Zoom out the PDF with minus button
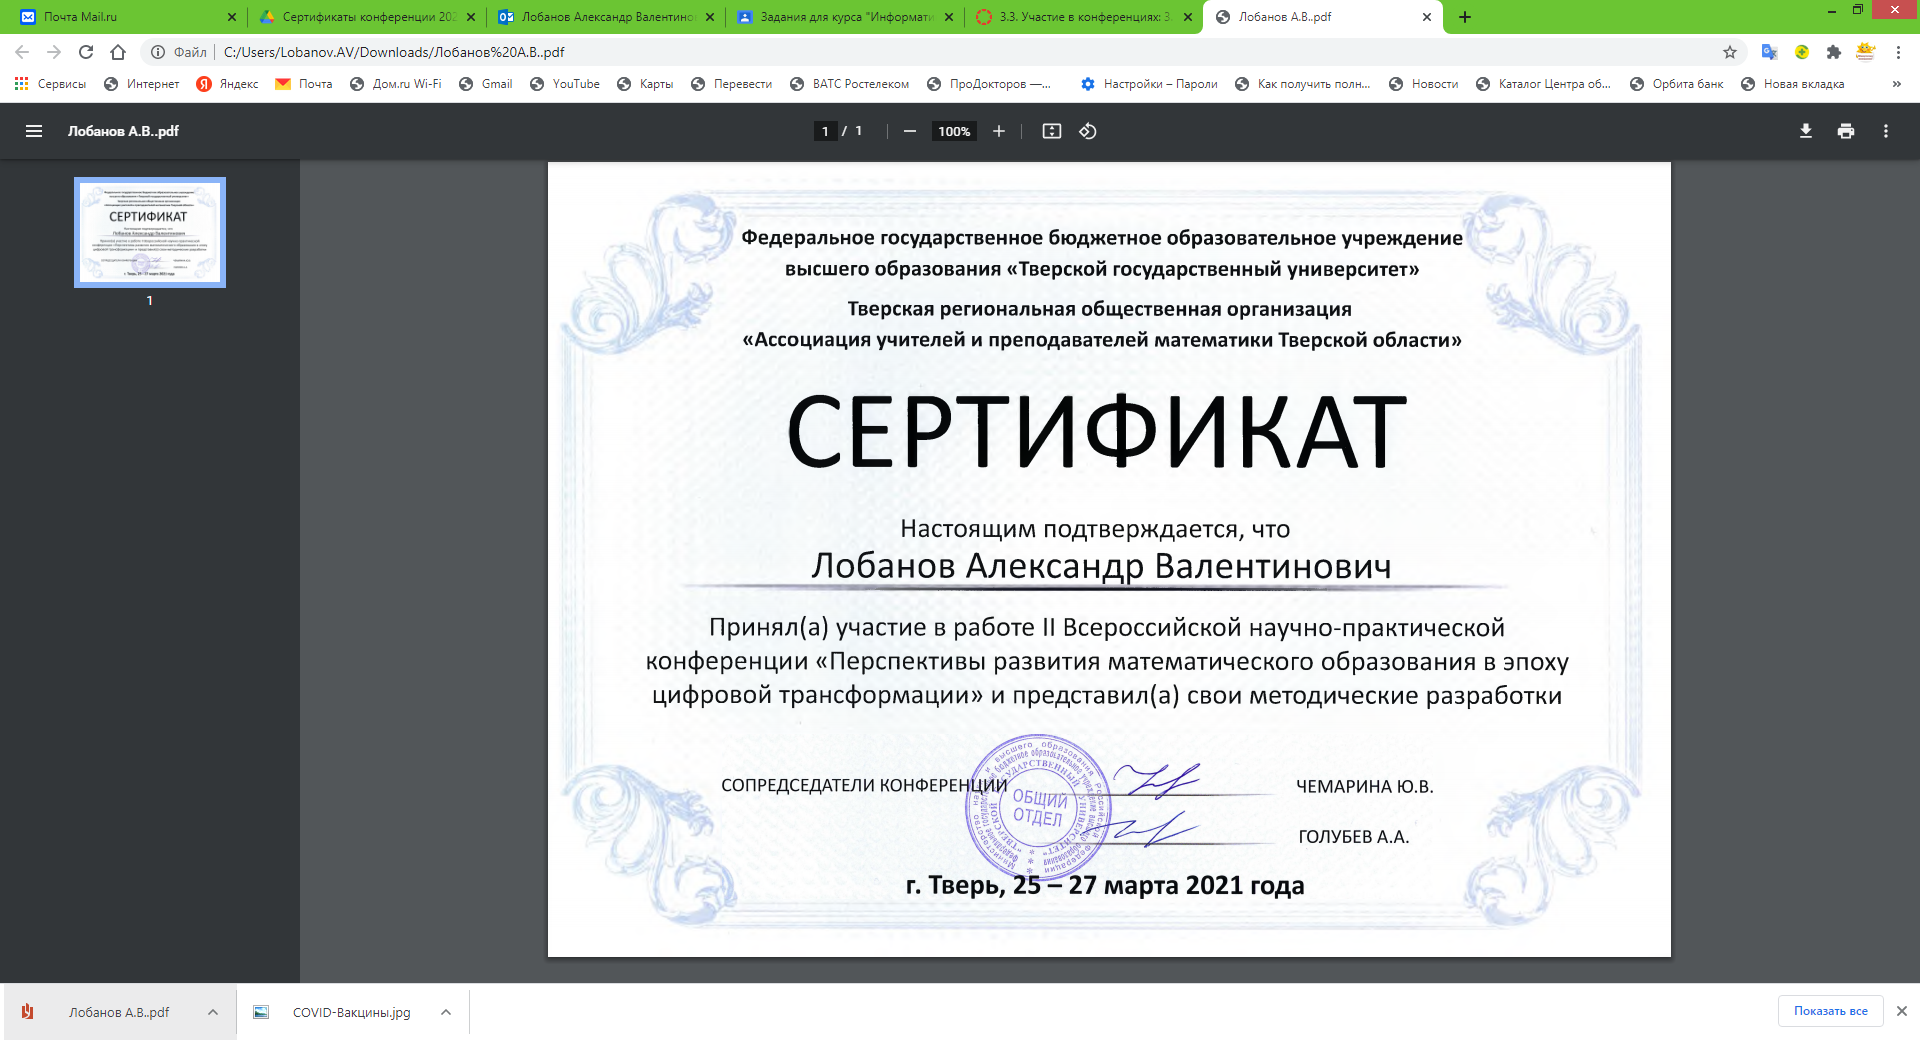1920x1040 pixels. (x=909, y=131)
